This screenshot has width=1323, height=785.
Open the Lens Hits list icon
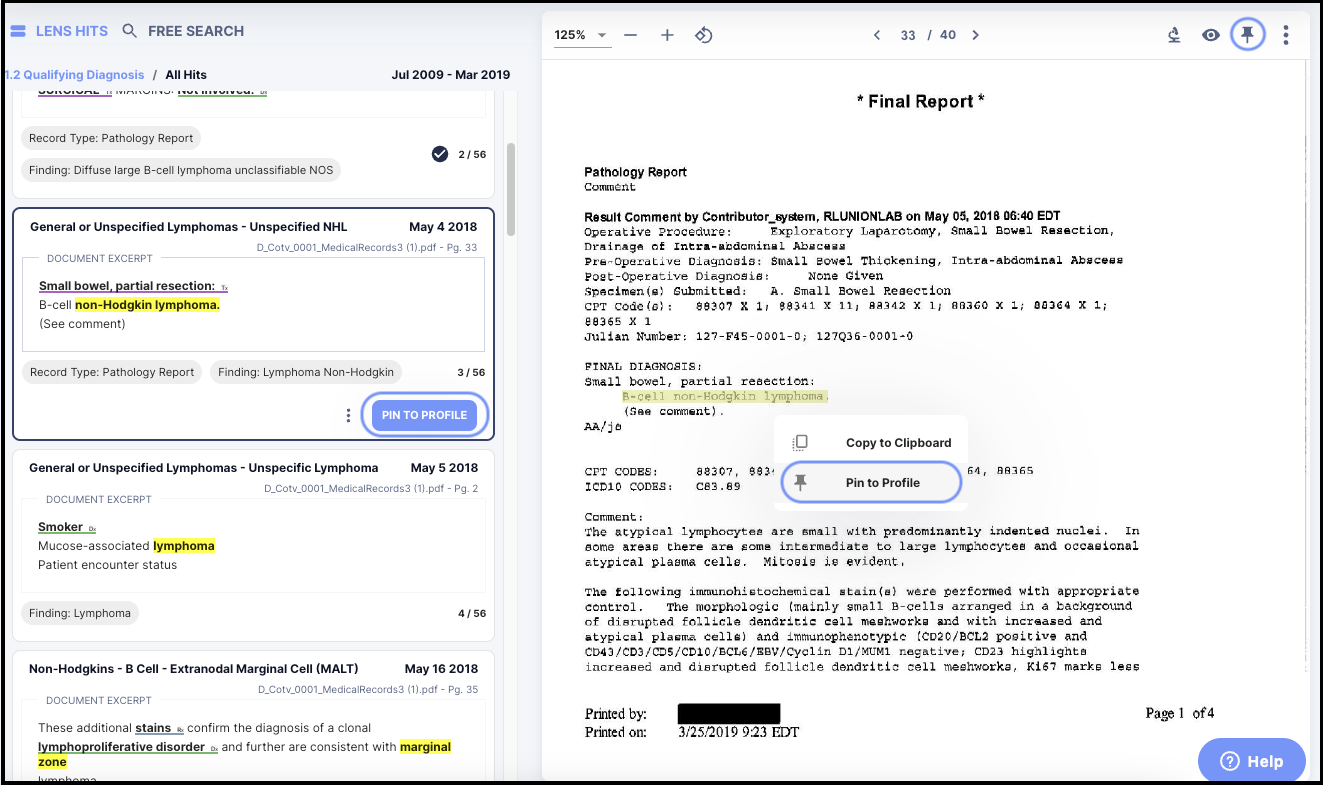click(x=17, y=30)
